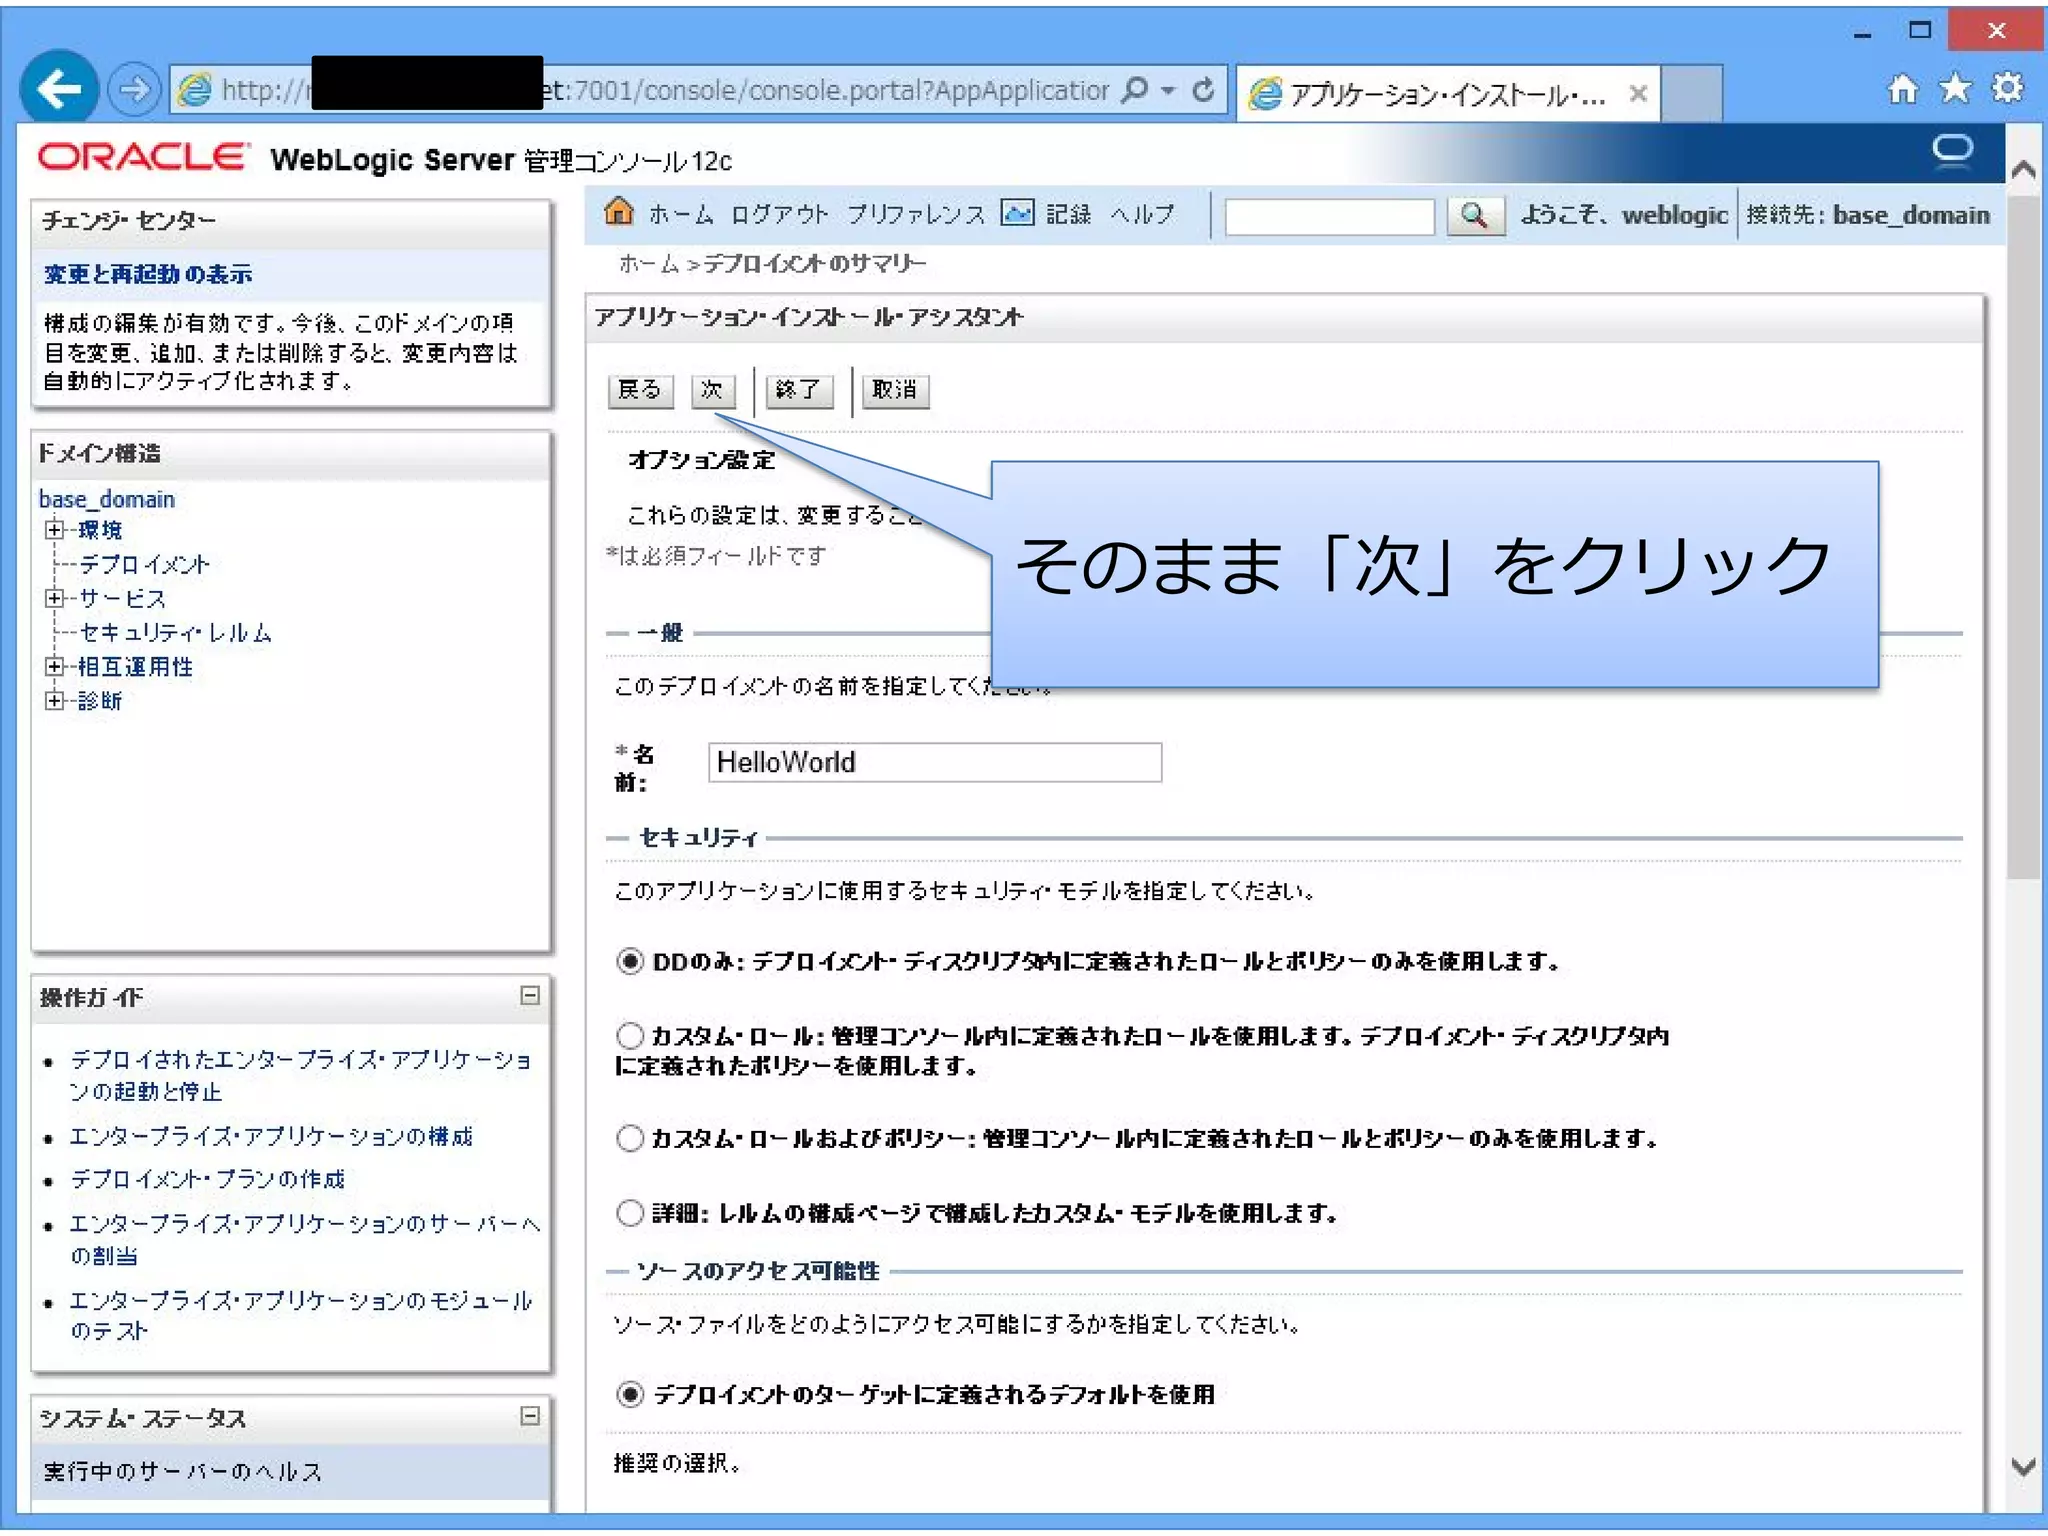Click the vertical scrollbar thumb
Image resolution: width=2048 pixels, height=1536 pixels.
(x=2023, y=538)
